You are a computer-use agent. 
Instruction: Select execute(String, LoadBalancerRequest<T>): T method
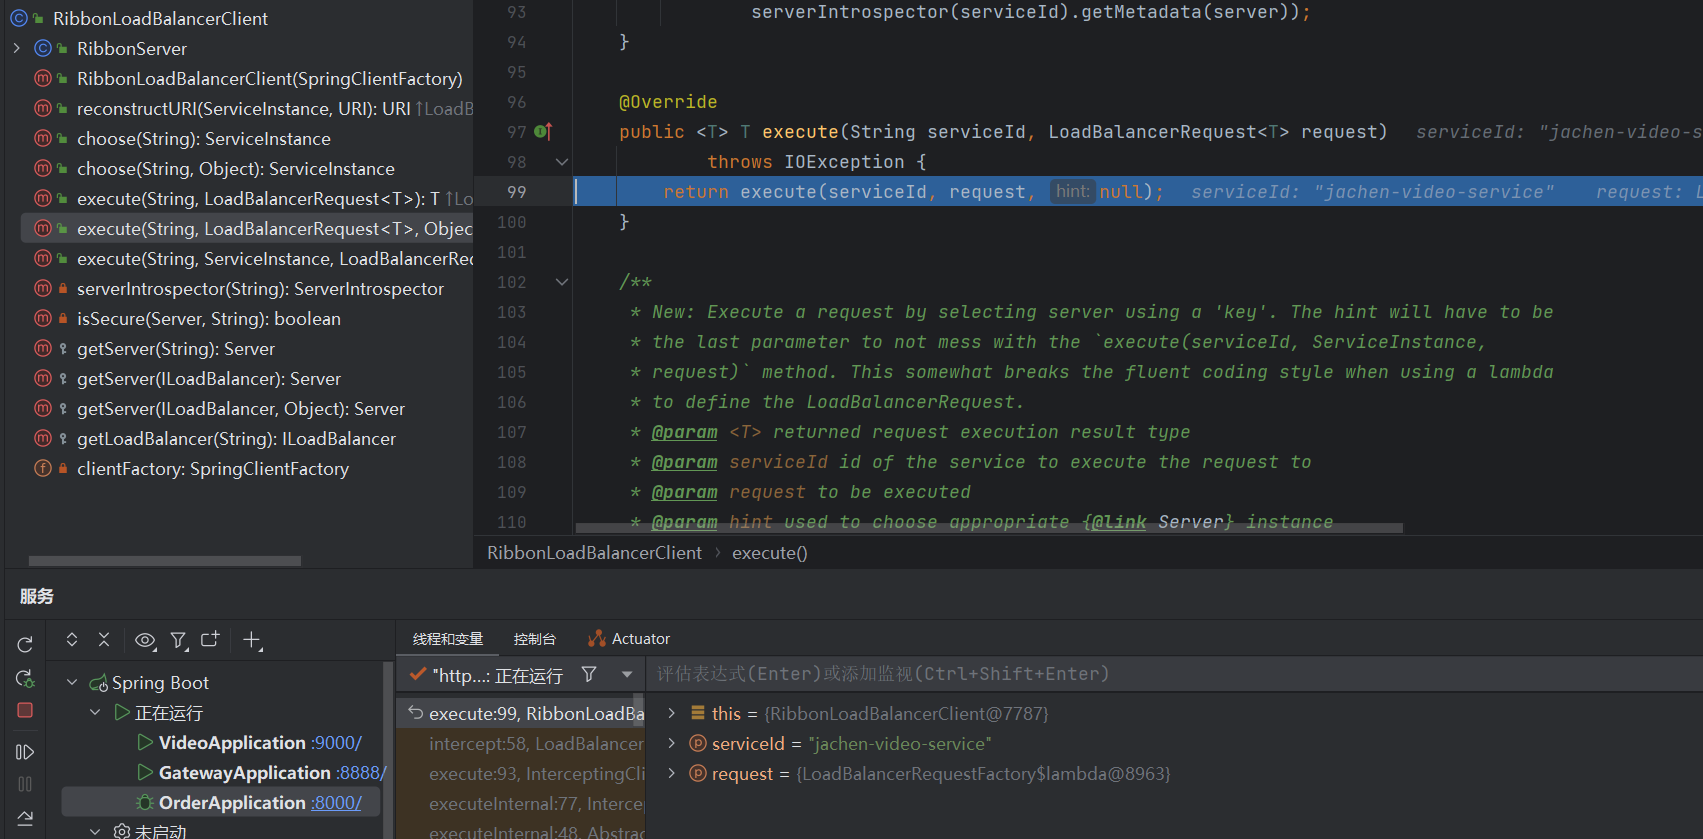pyautogui.click(x=258, y=198)
